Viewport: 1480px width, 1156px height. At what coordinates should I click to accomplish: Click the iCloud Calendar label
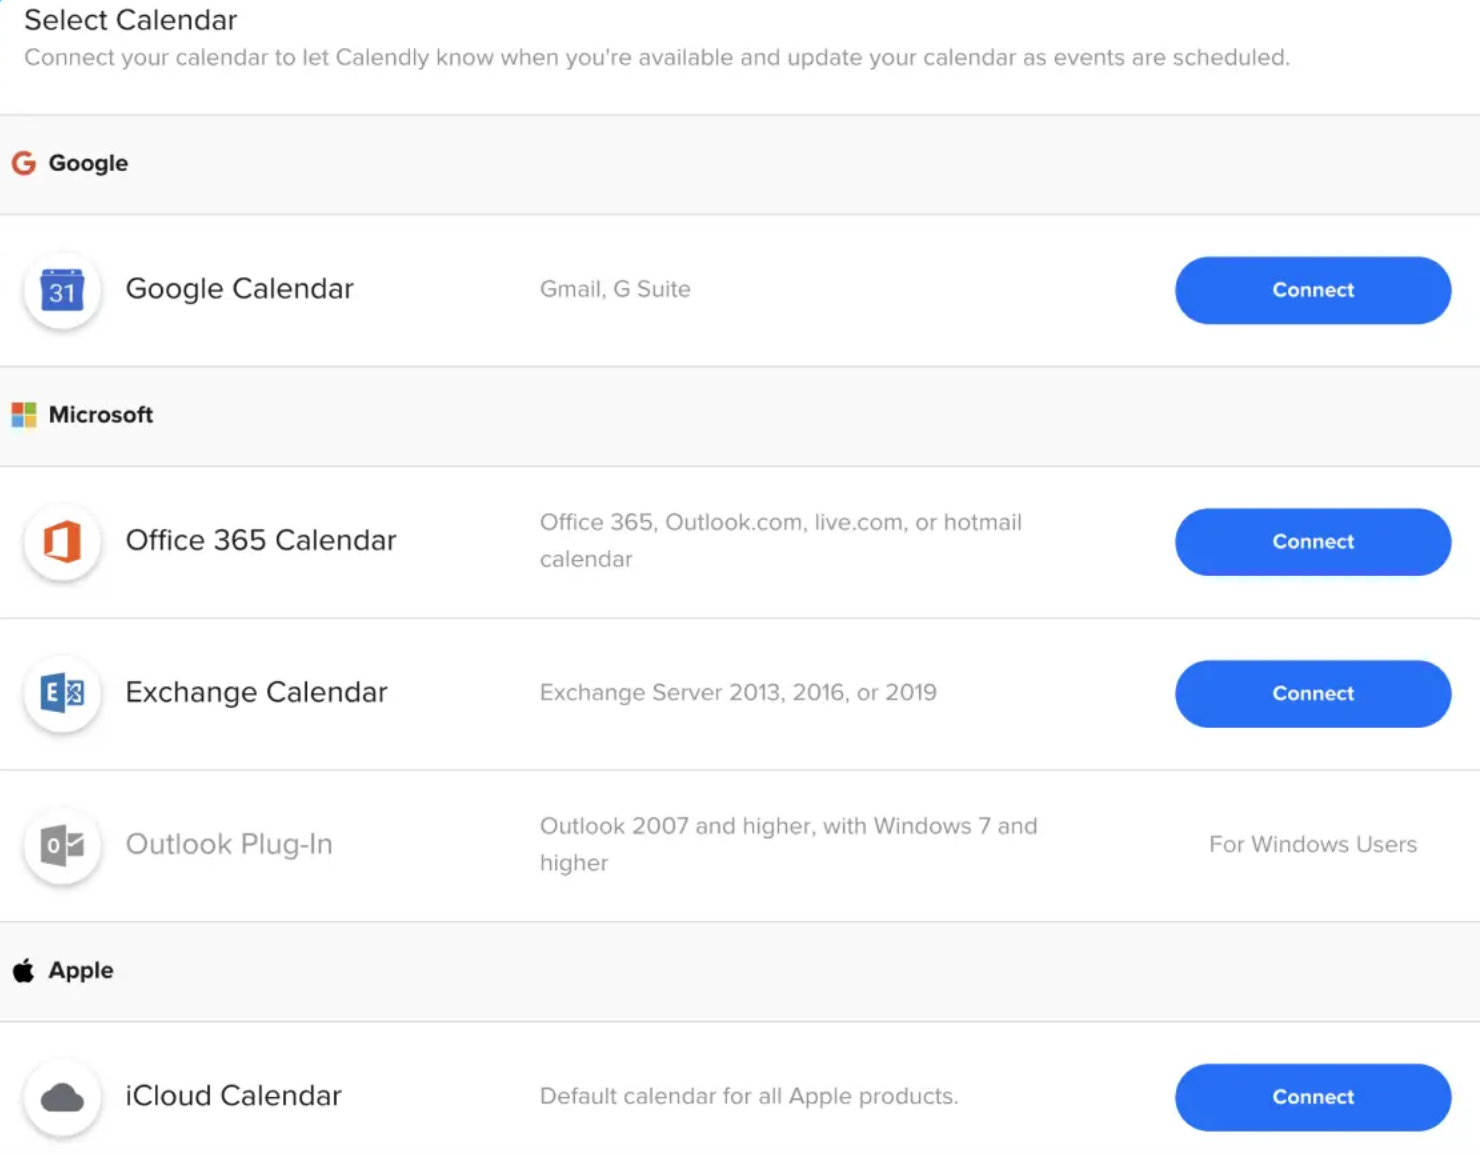coord(233,1096)
